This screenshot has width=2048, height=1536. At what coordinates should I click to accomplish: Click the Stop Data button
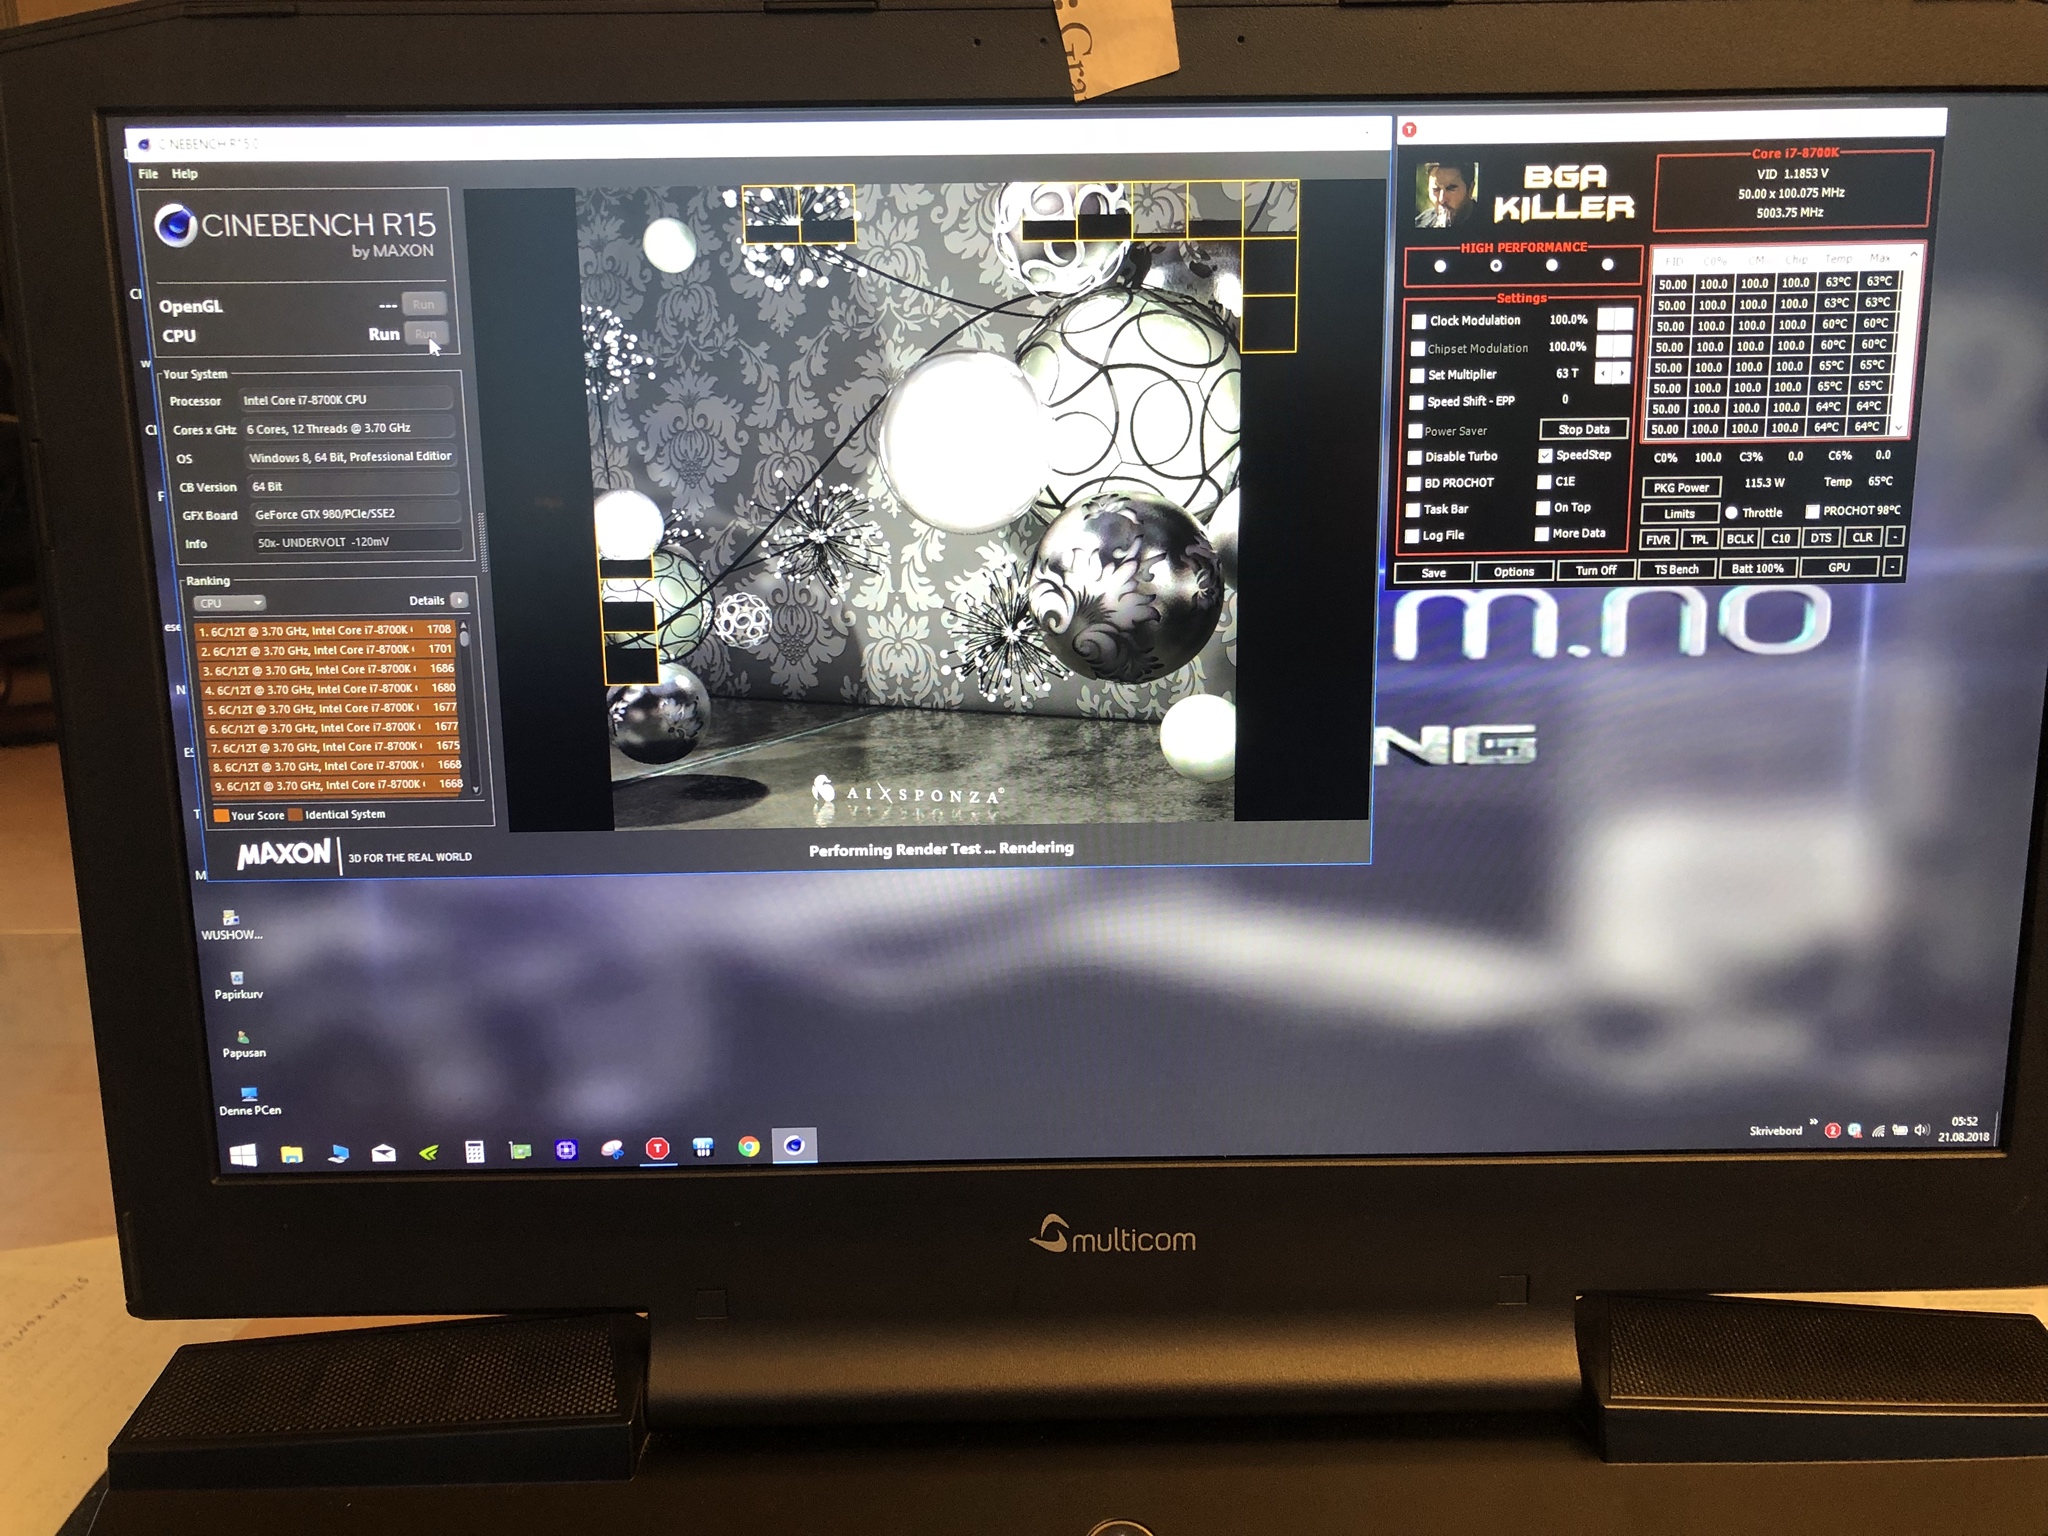click(1583, 429)
